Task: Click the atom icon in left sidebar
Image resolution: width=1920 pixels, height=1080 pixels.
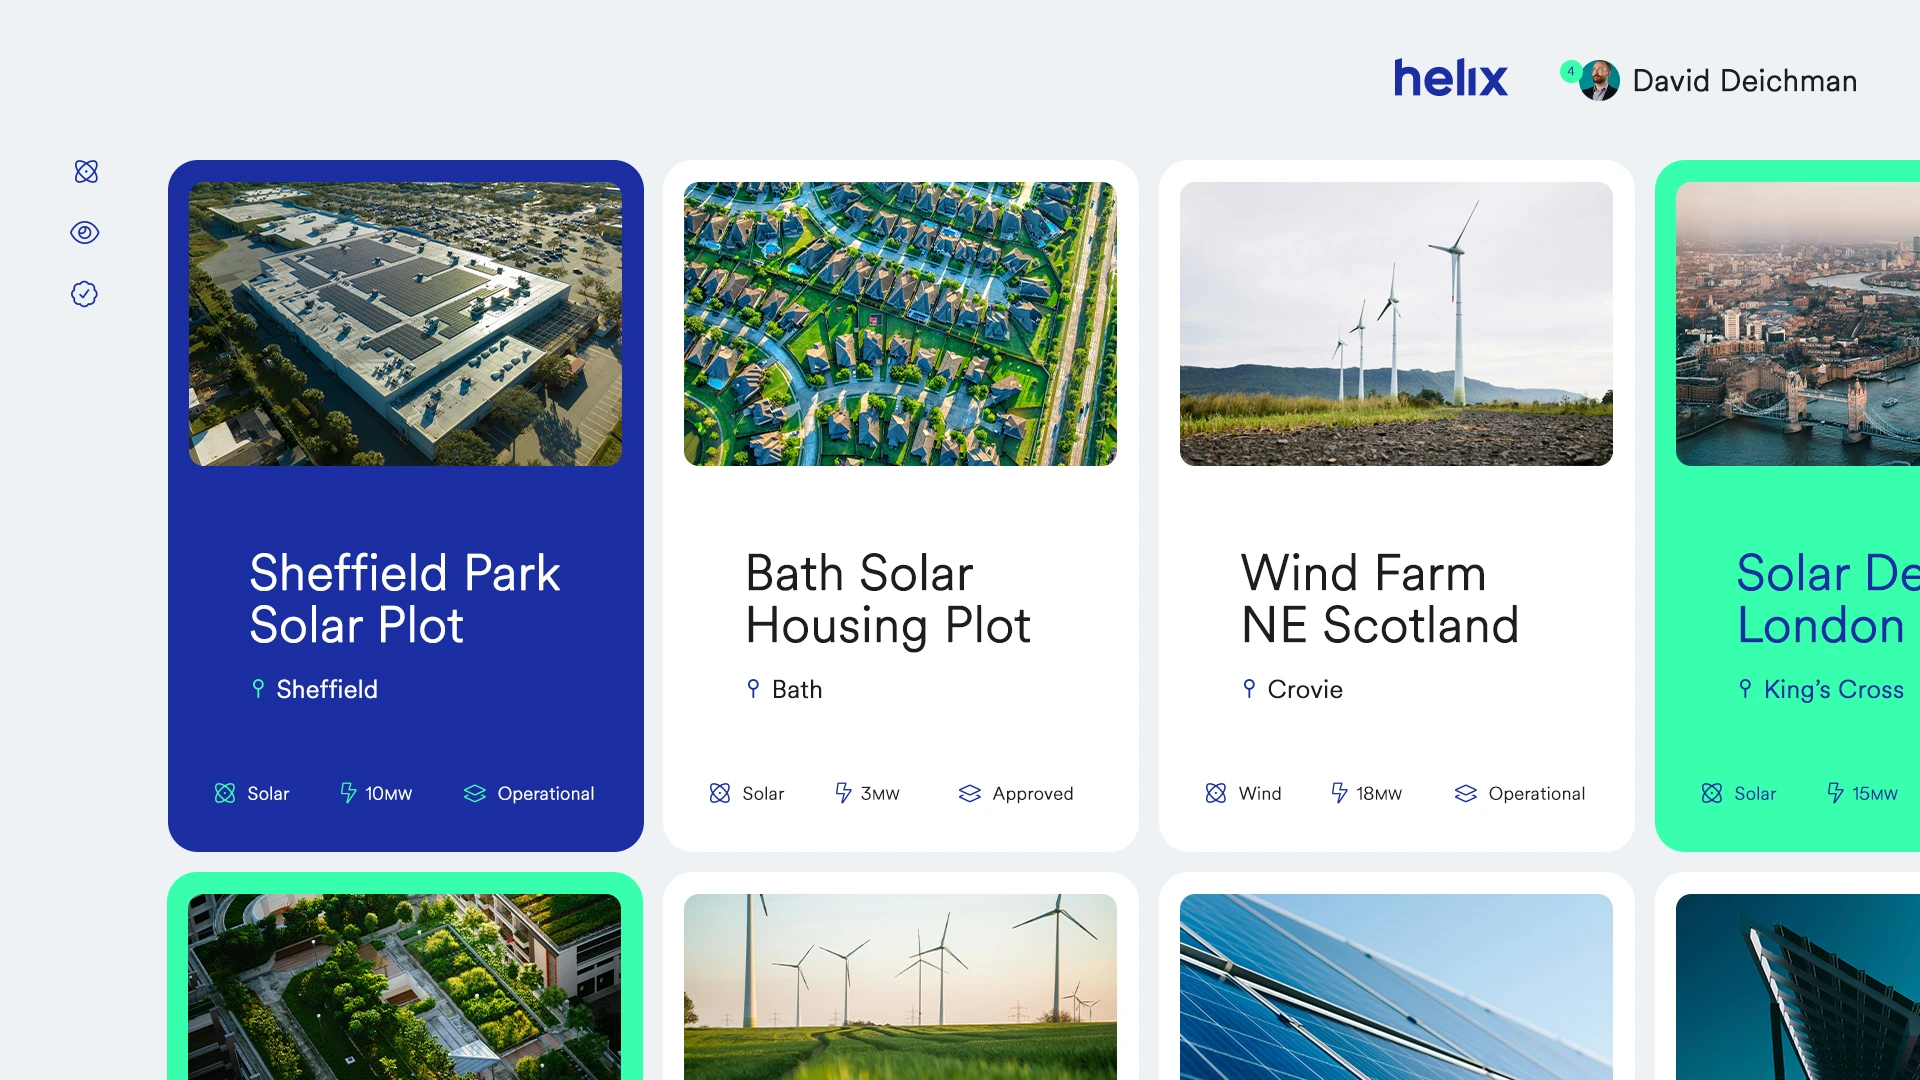Action: 86,172
